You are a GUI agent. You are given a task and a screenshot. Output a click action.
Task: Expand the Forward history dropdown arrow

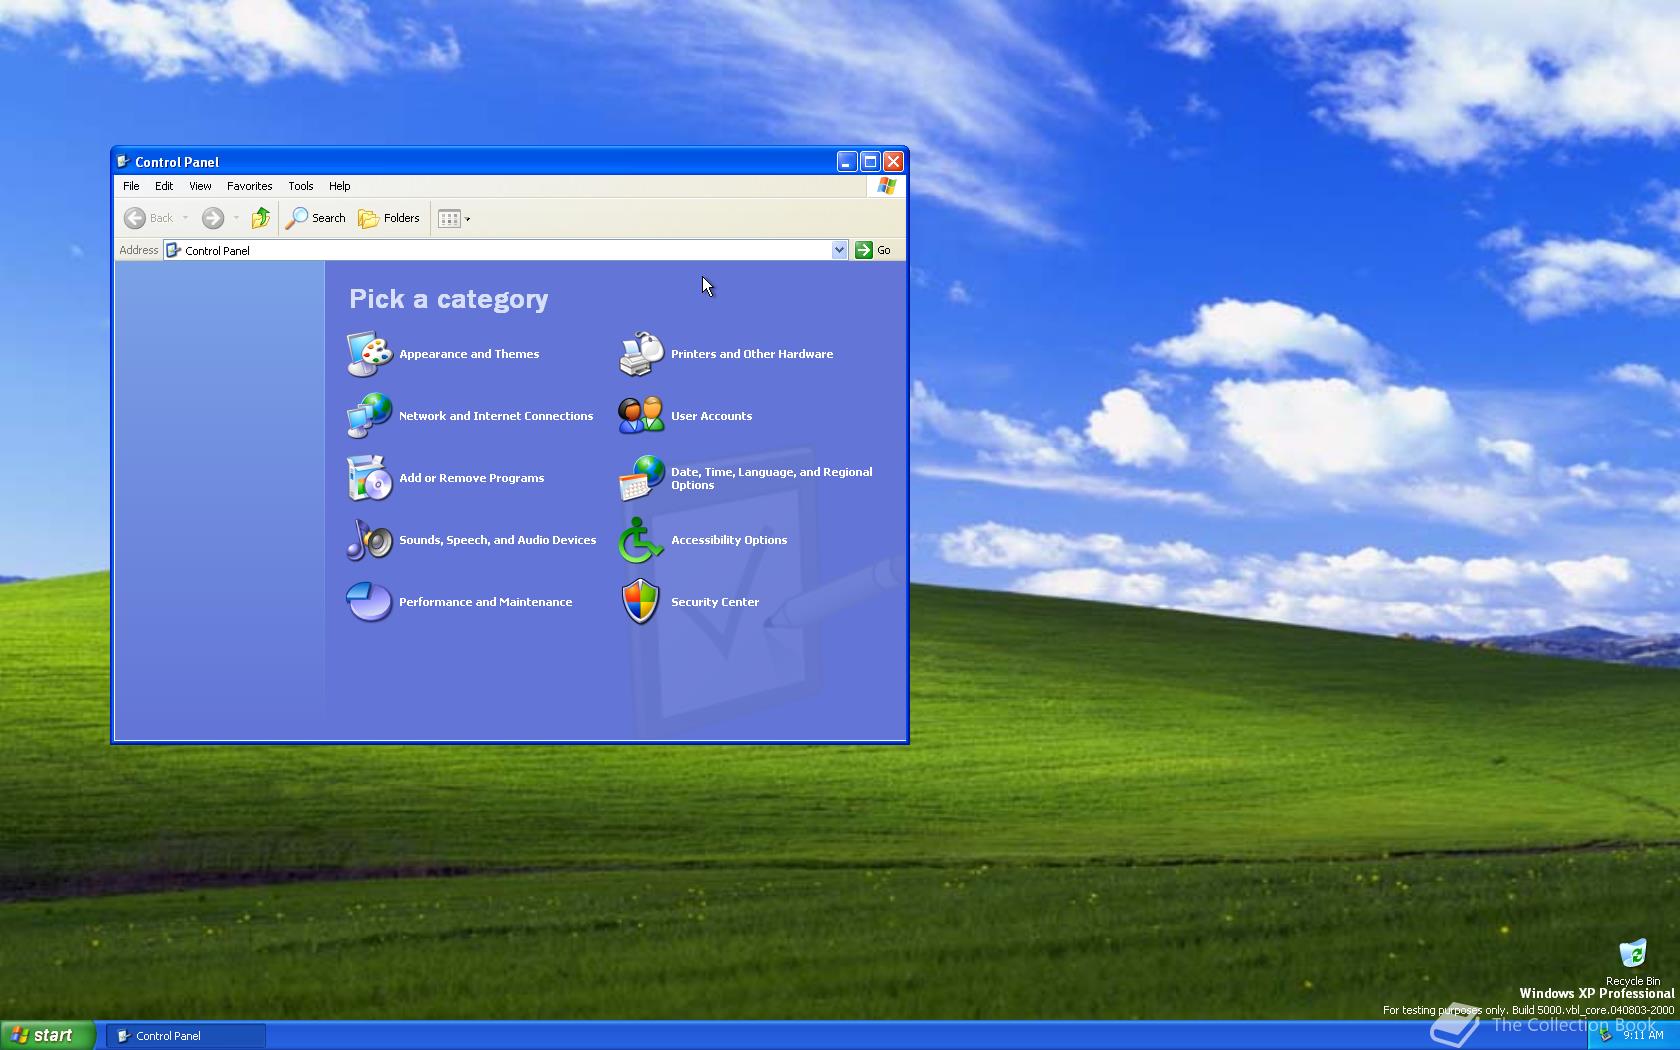click(236, 218)
